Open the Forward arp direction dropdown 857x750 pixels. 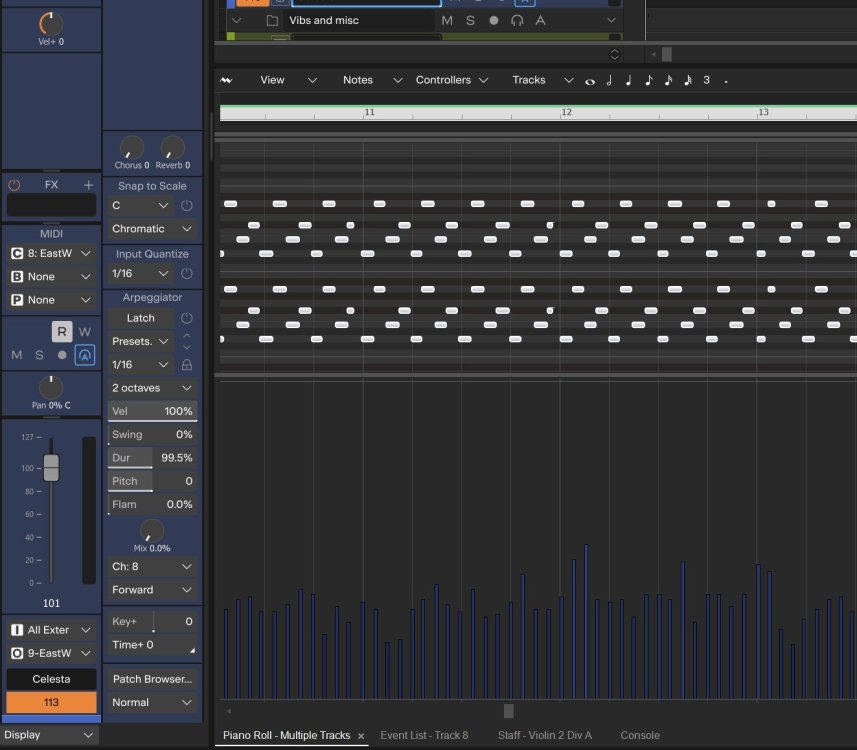(x=151, y=590)
